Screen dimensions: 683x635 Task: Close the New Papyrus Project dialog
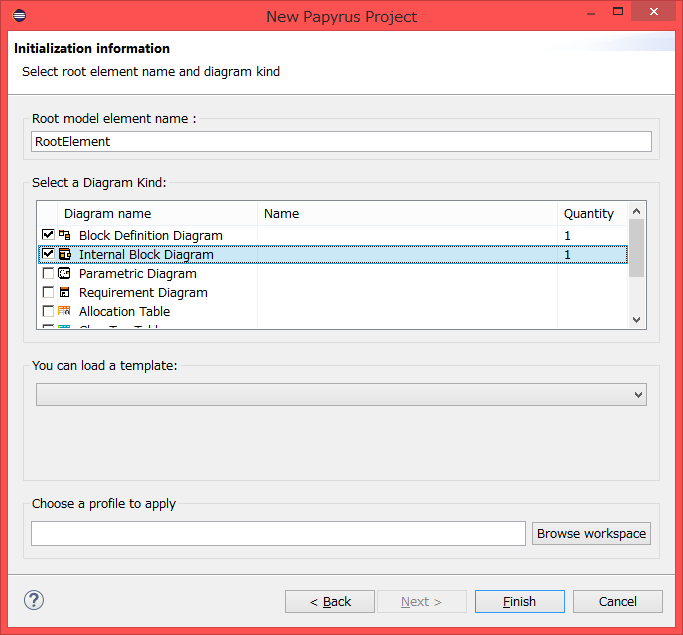pos(653,11)
